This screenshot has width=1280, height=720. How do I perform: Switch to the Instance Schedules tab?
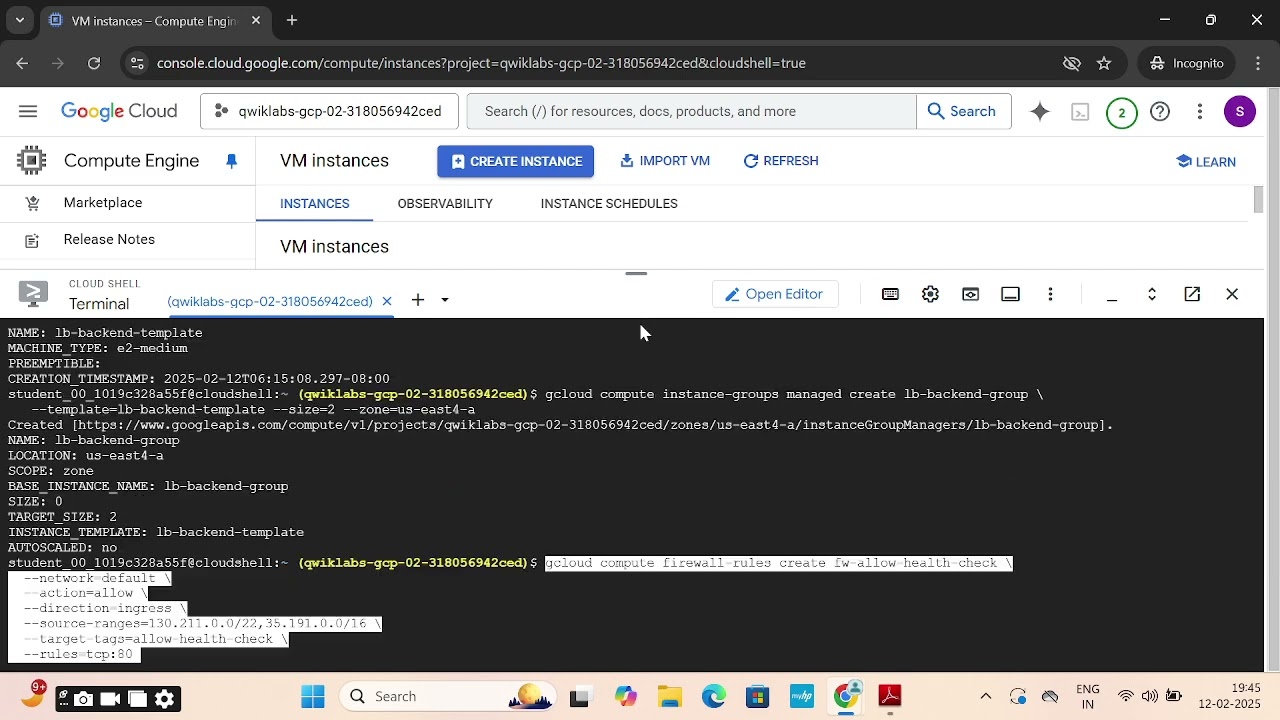click(x=609, y=203)
